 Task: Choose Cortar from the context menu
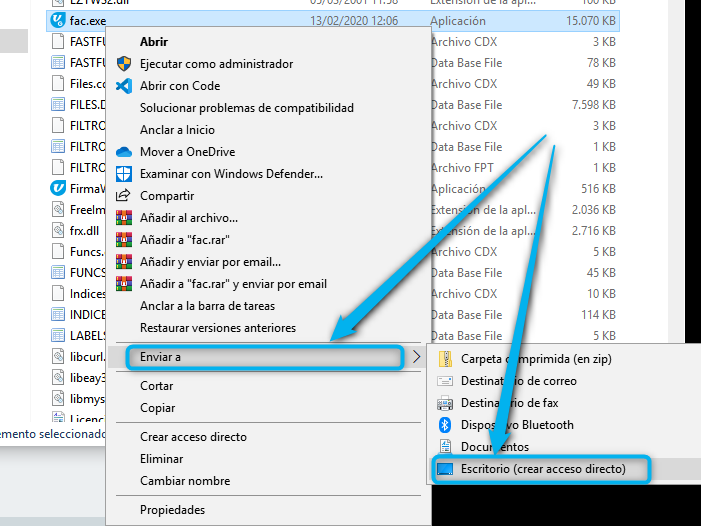click(x=156, y=386)
